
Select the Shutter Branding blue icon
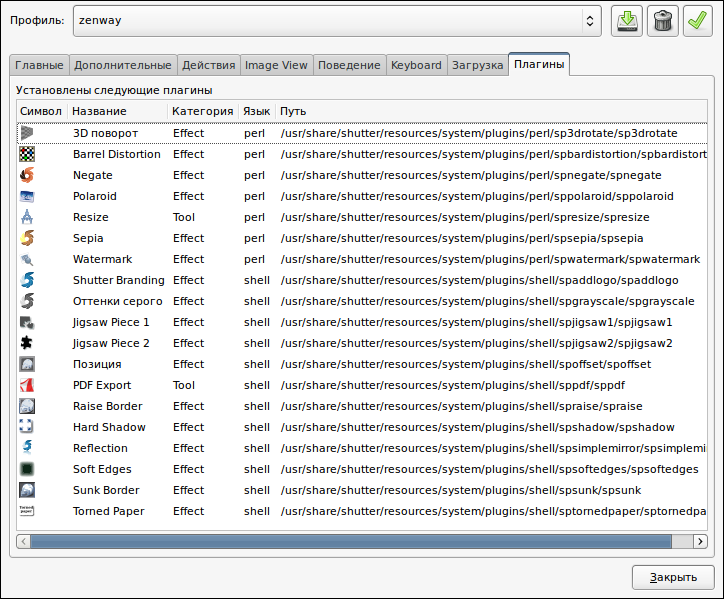point(27,280)
